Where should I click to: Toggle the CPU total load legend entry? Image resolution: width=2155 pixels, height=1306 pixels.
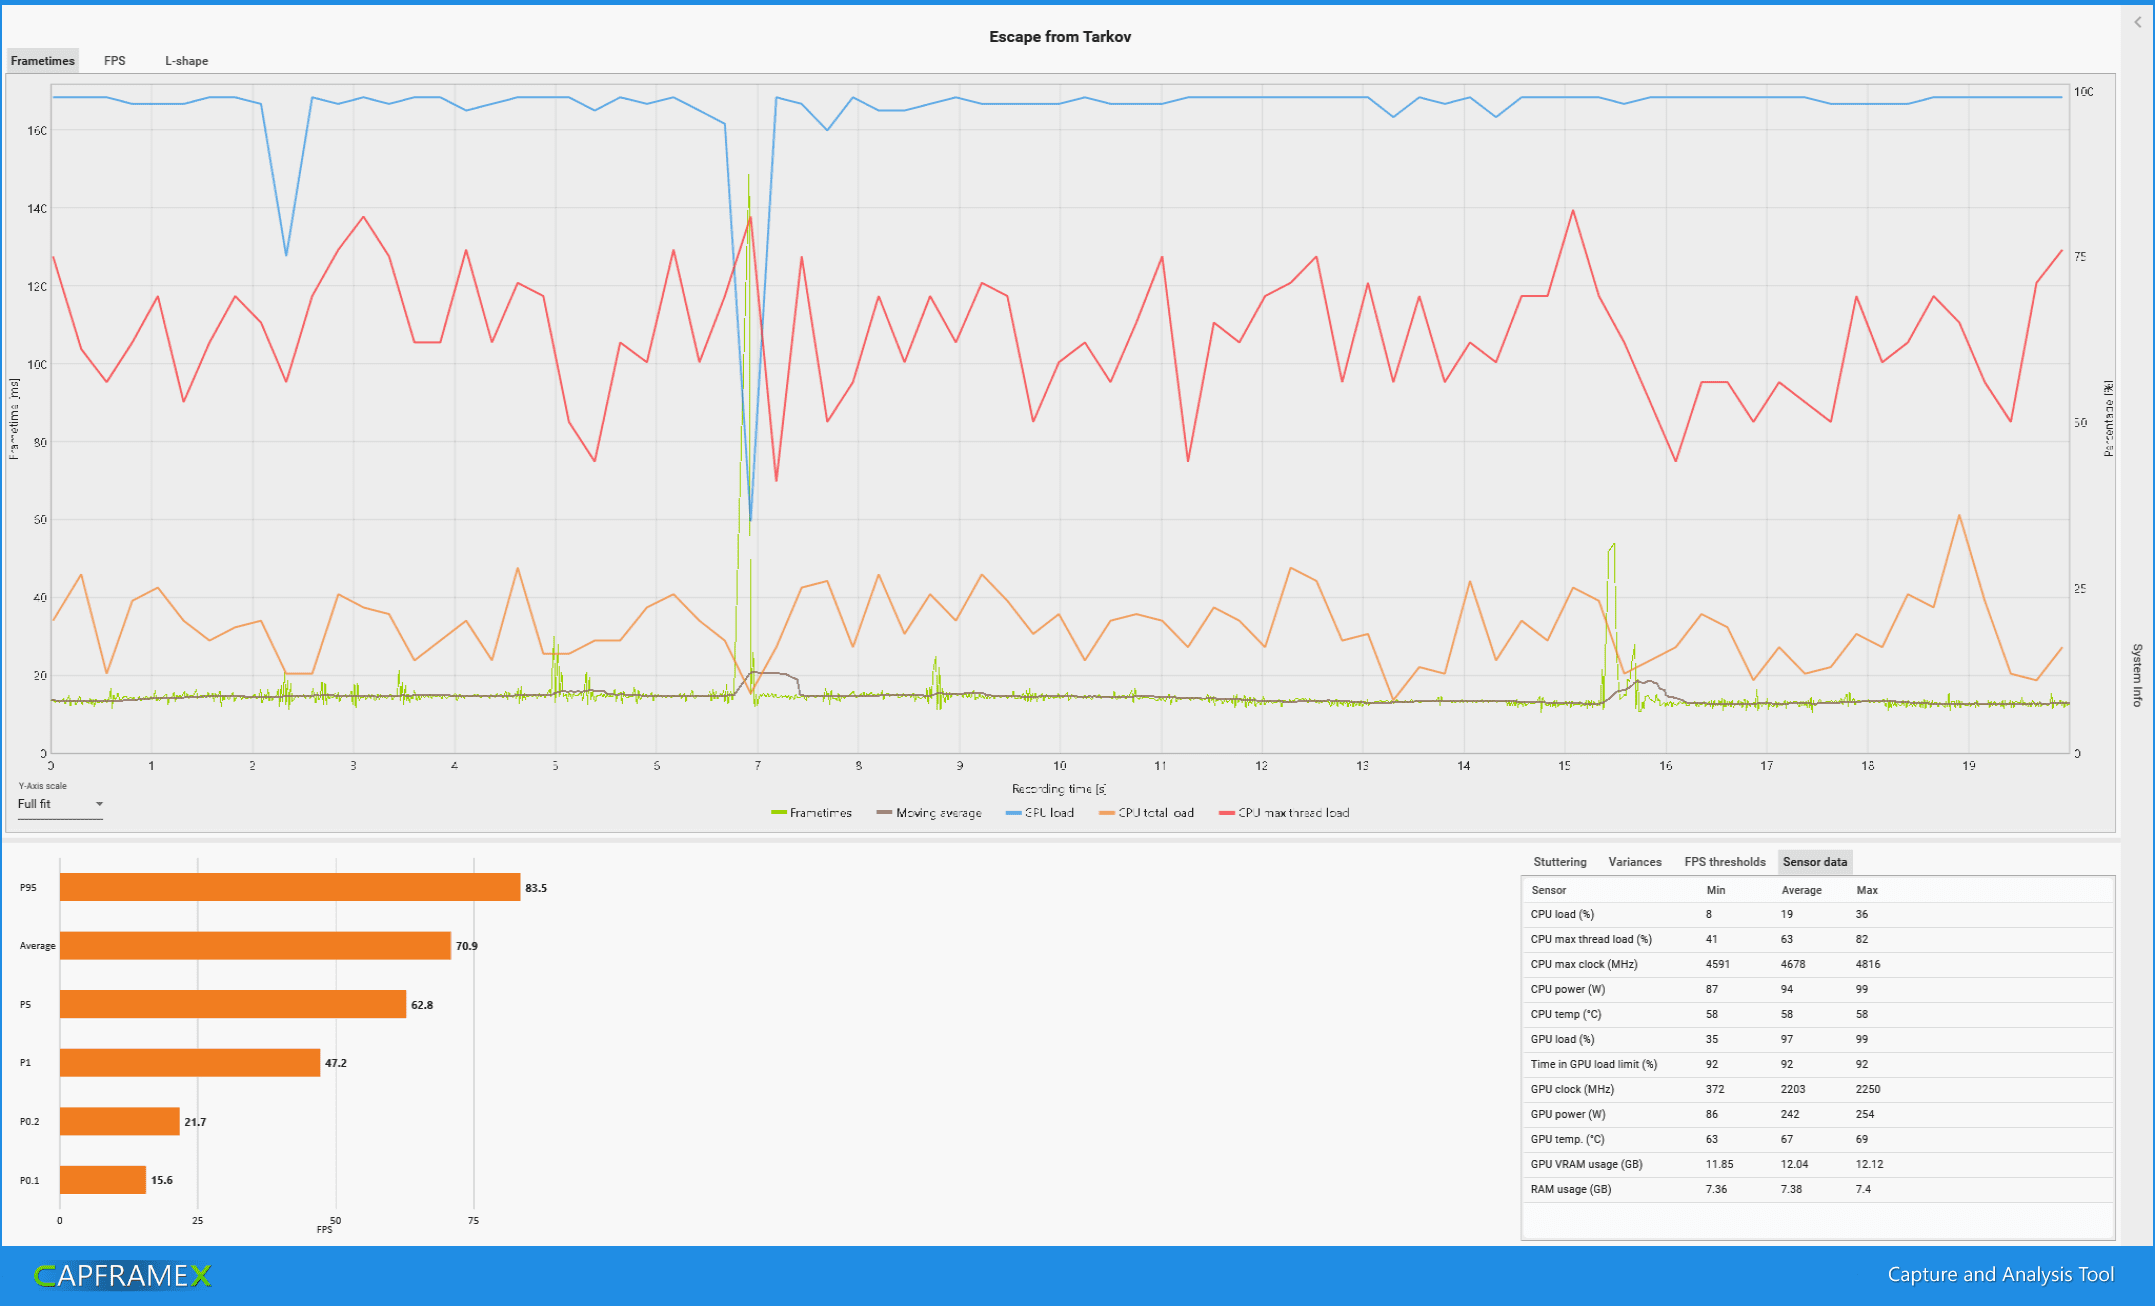(1146, 813)
